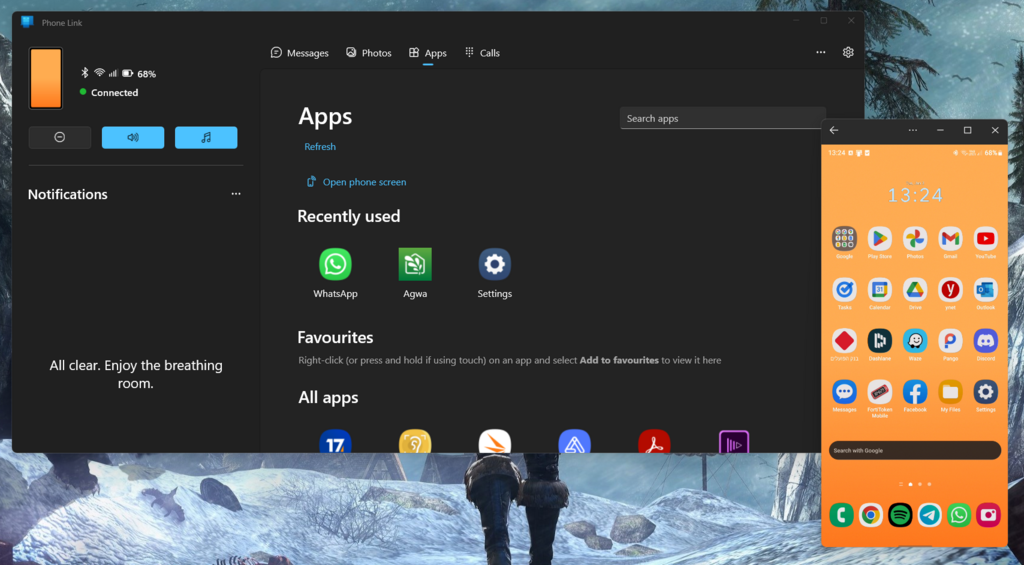Minimize the Phone Link main window

coord(796,20)
